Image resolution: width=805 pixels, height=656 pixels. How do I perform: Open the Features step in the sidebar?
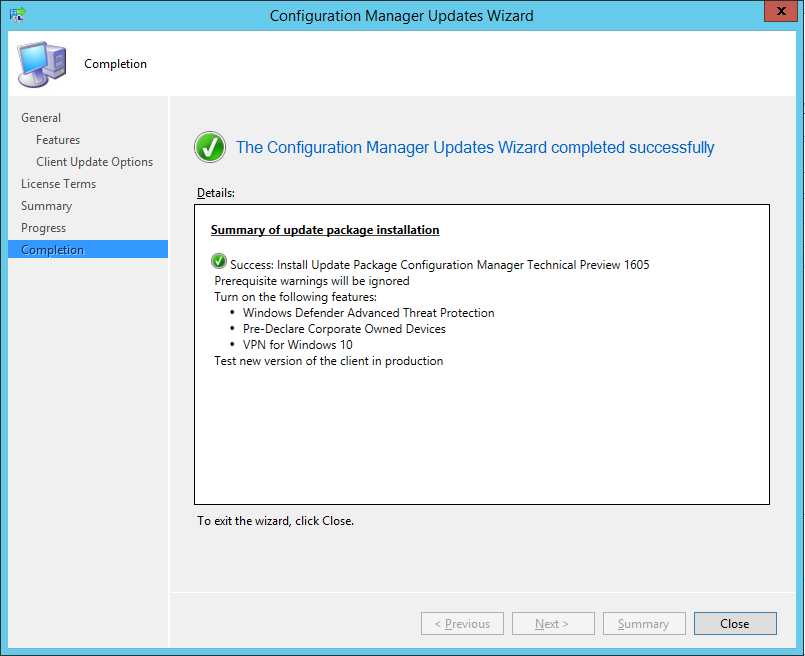(58, 140)
